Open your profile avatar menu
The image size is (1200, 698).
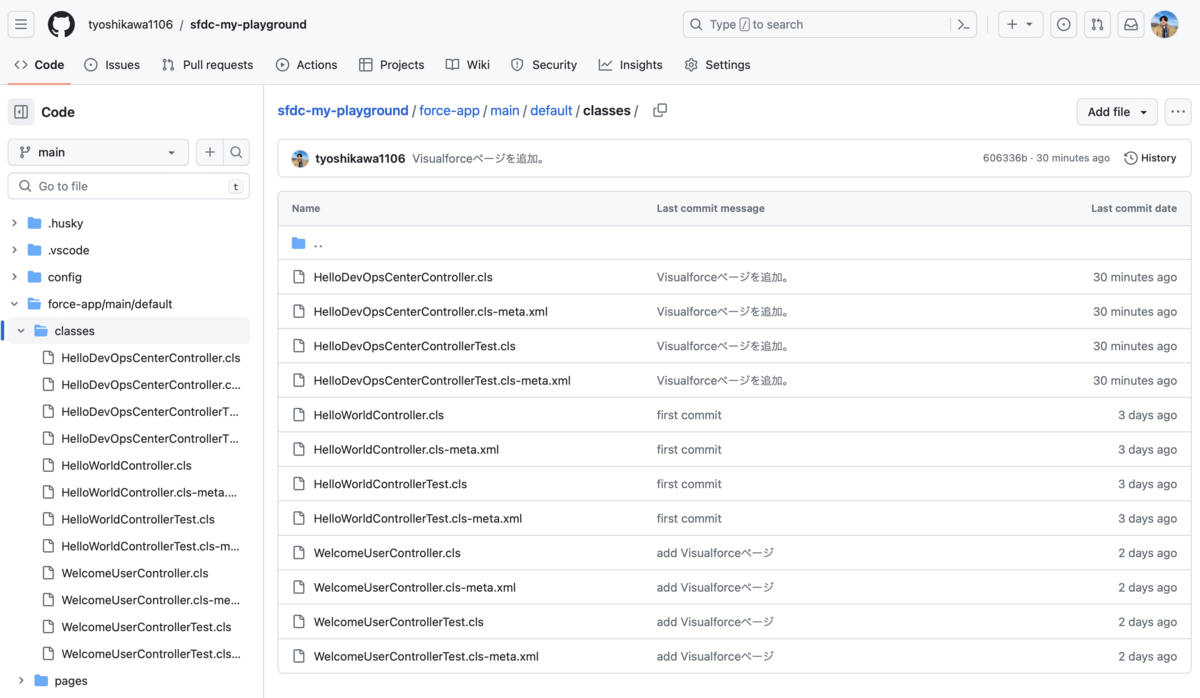(1165, 24)
